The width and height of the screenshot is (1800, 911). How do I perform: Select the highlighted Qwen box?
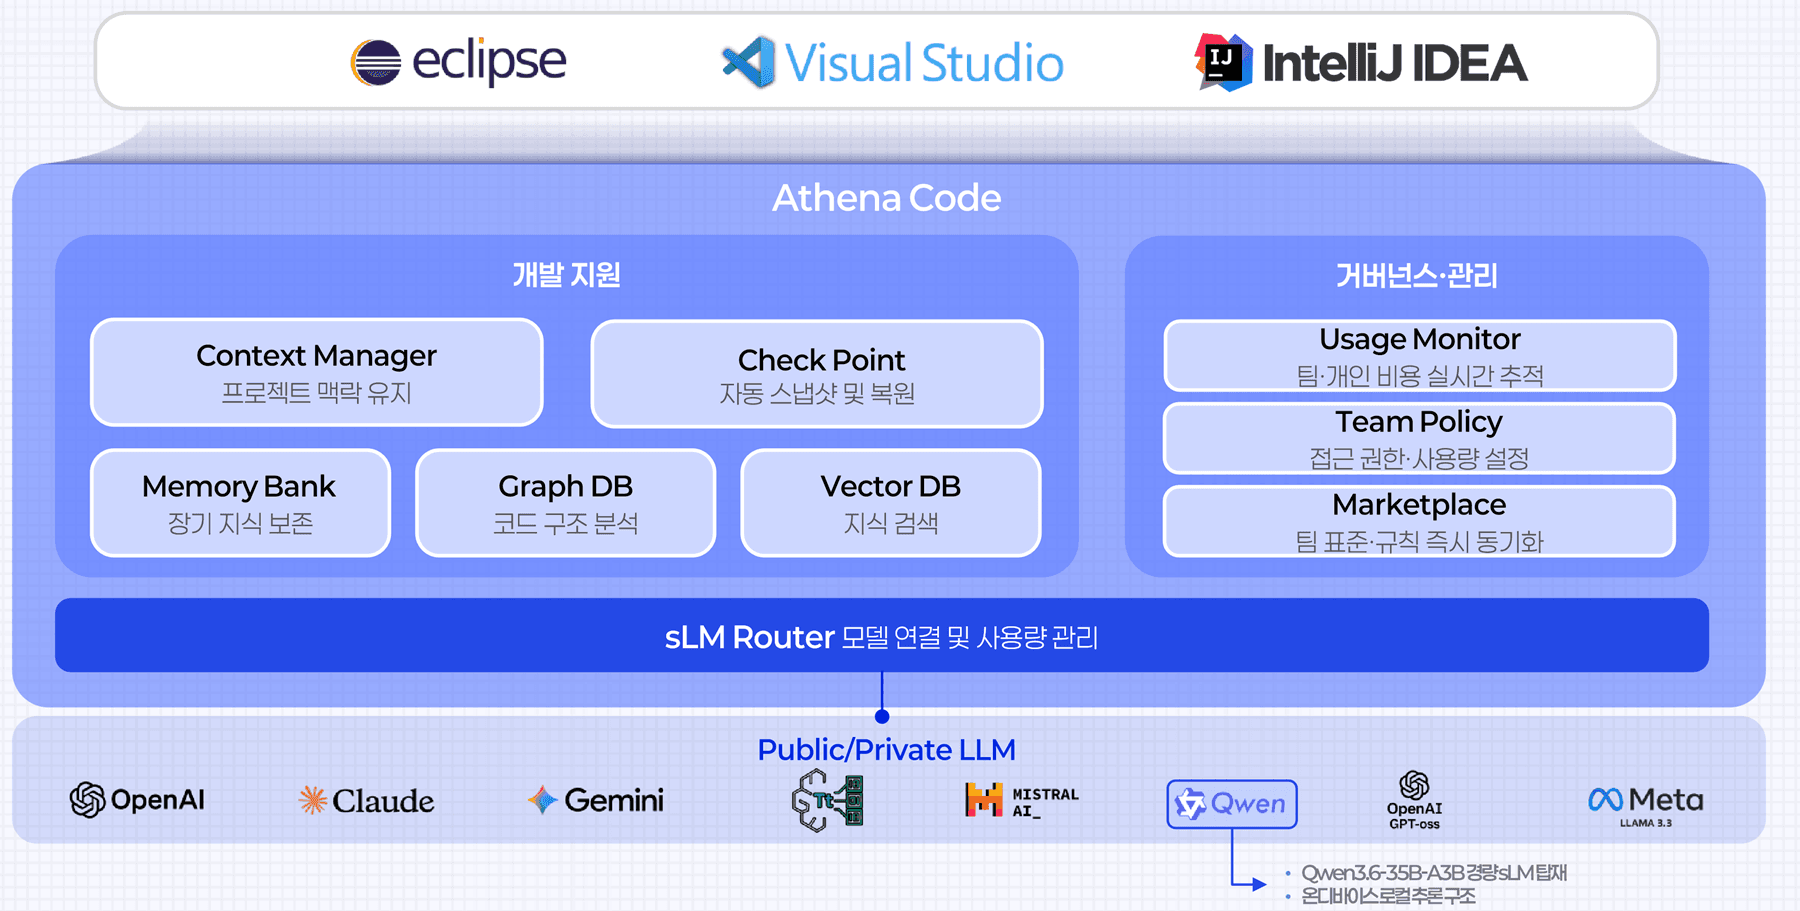click(1232, 804)
